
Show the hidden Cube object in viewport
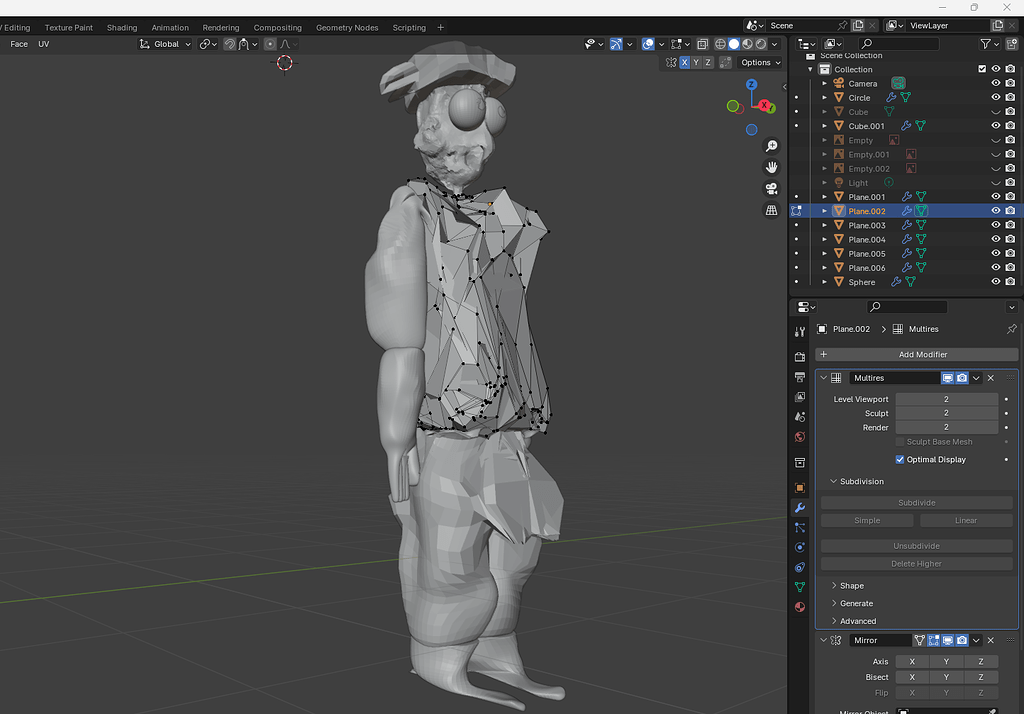tap(996, 112)
